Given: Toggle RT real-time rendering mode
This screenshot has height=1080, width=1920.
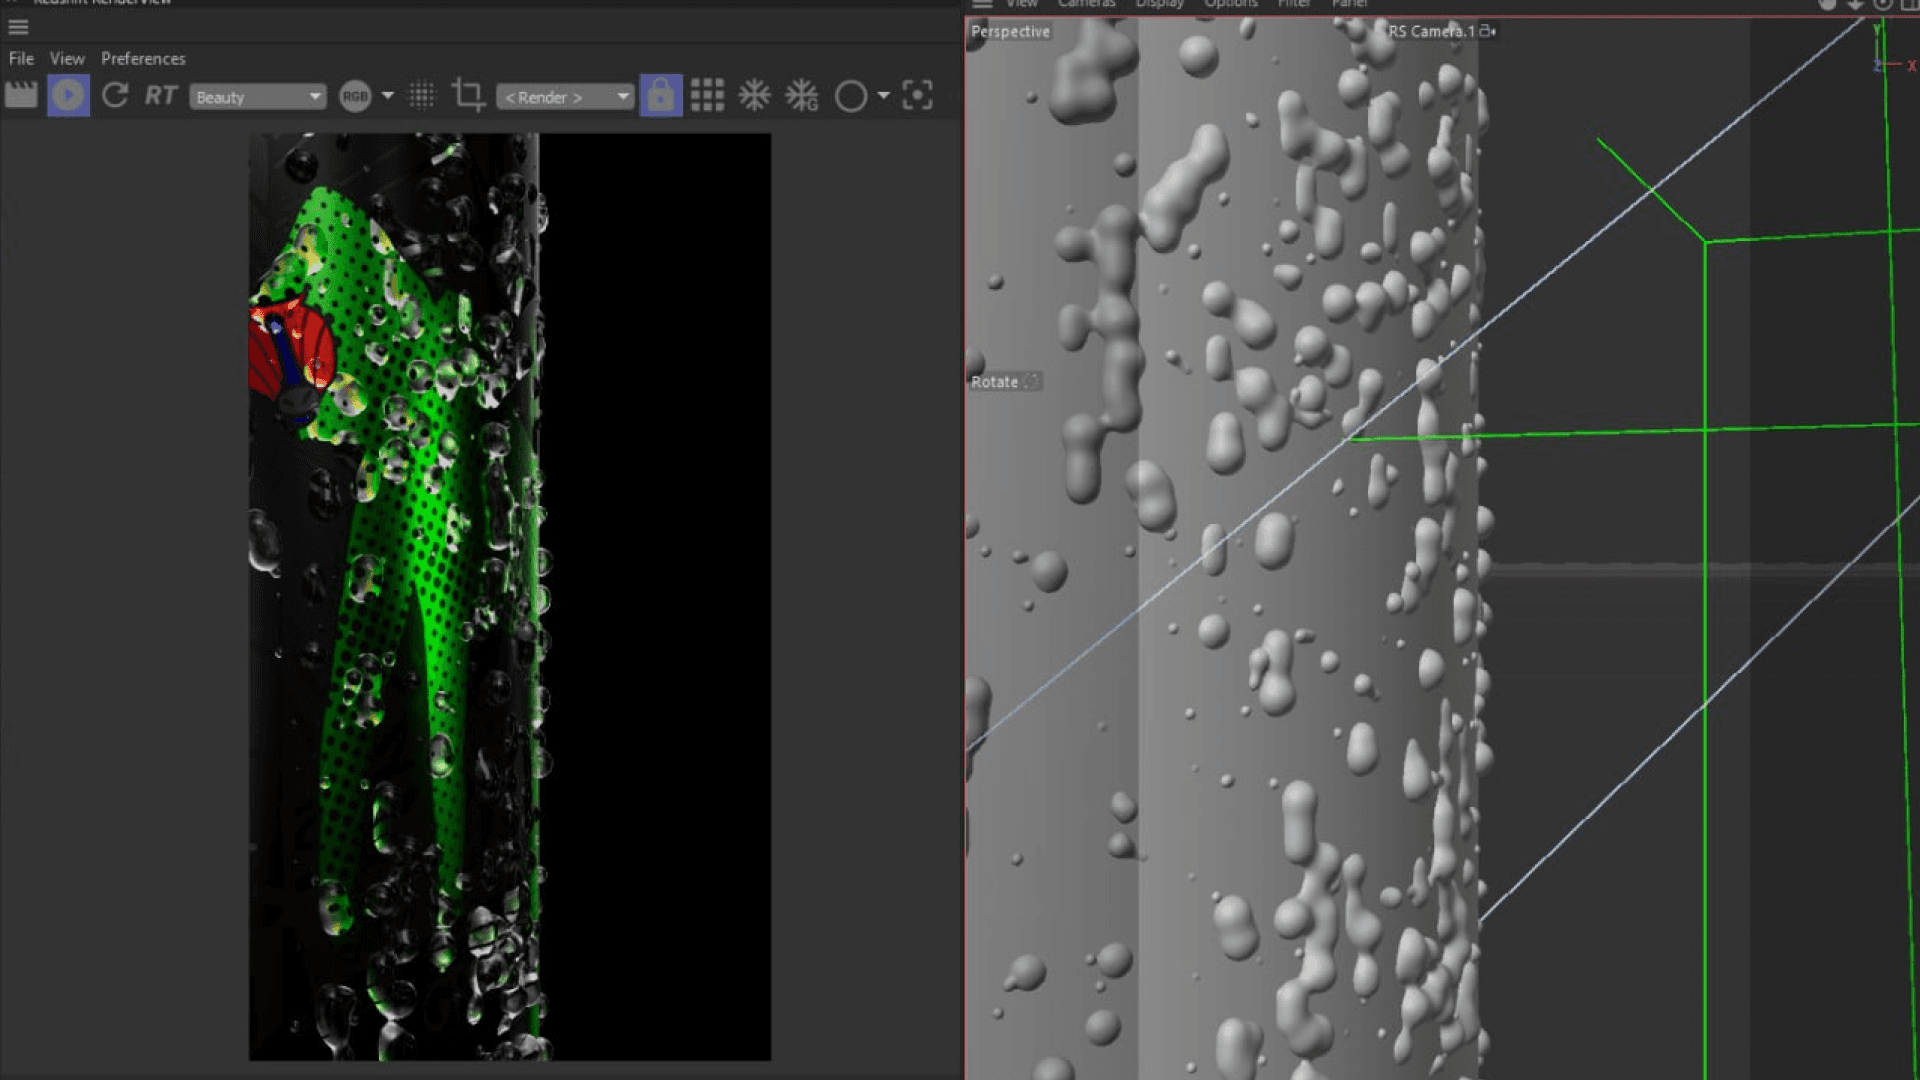Looking at the screenshot, I should tap(160, 96).
